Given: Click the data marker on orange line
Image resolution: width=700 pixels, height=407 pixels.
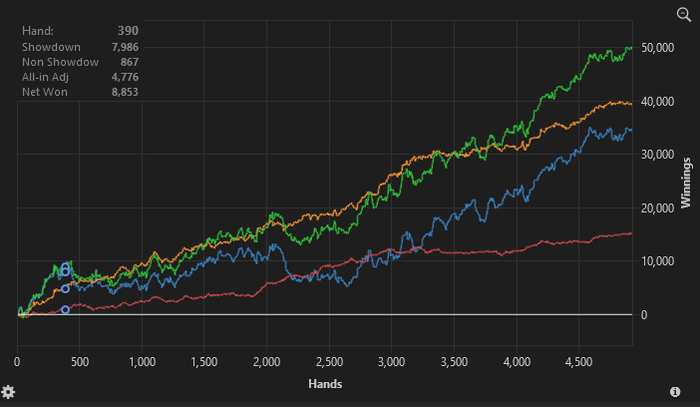Looking at the screenshot, I should point(65,289).
